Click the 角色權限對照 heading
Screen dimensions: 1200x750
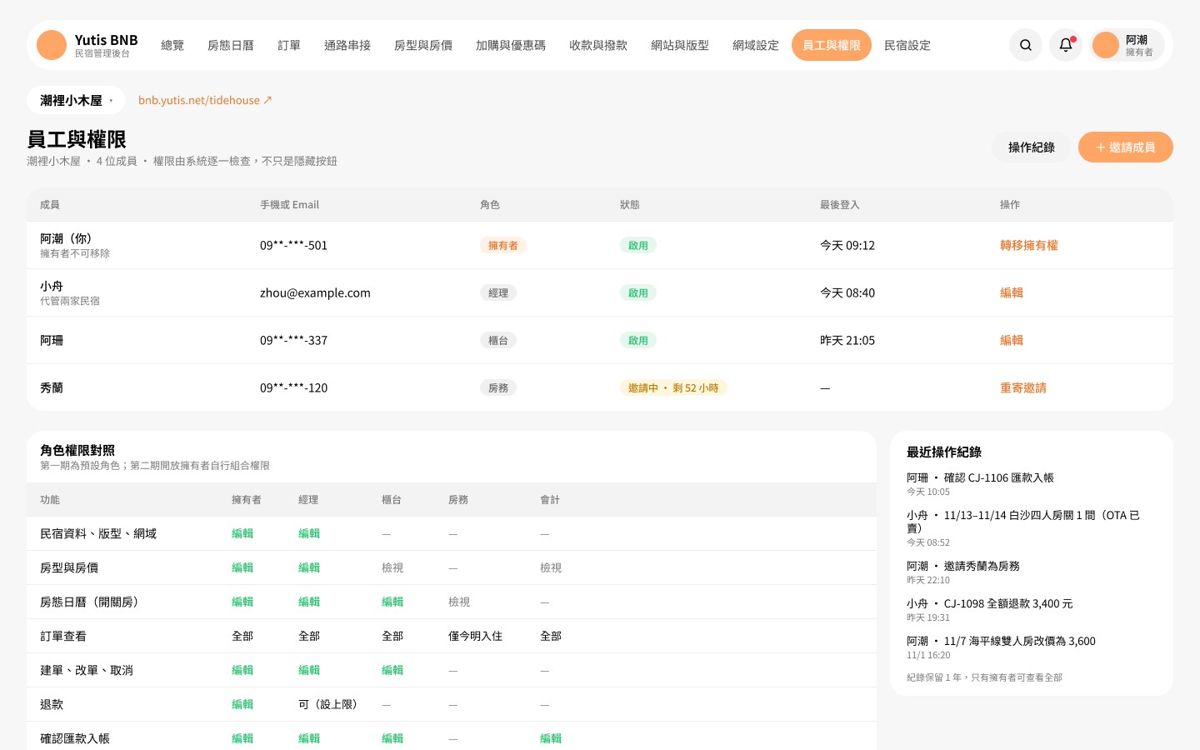[77, 451]
